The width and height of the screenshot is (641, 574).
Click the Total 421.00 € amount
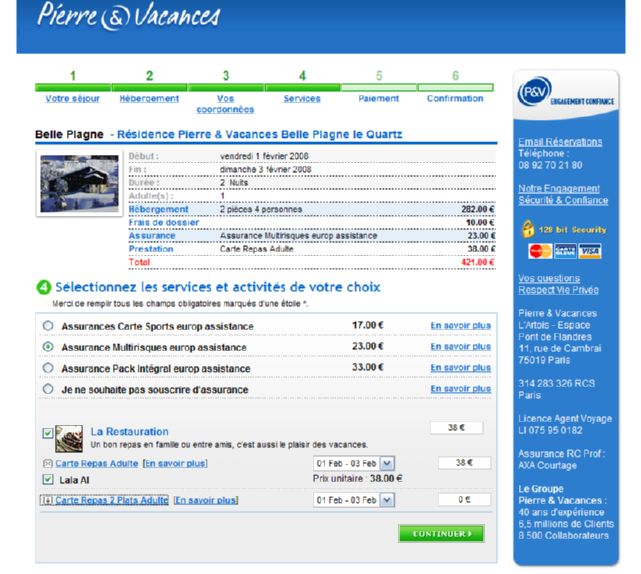[477, 262]
